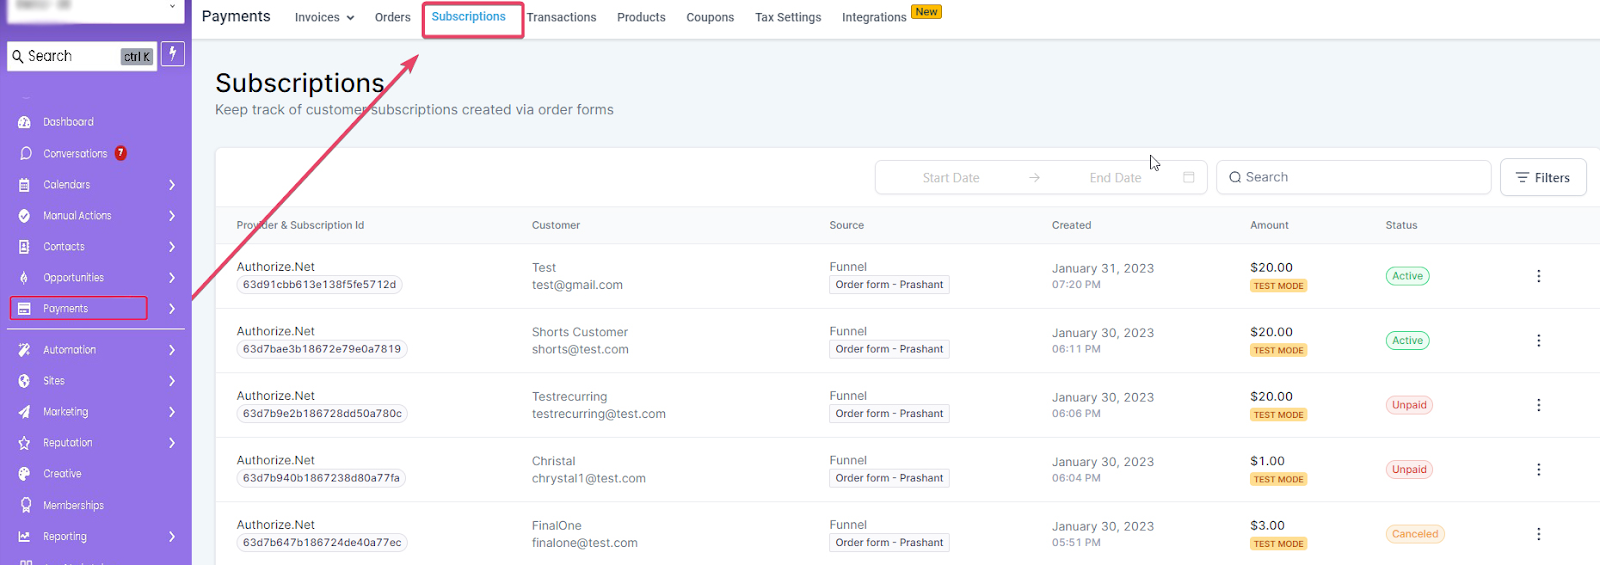Expand the Opportunities submenu chevron
This screenshot has width=1600, height=565.
tap(172, 278)
